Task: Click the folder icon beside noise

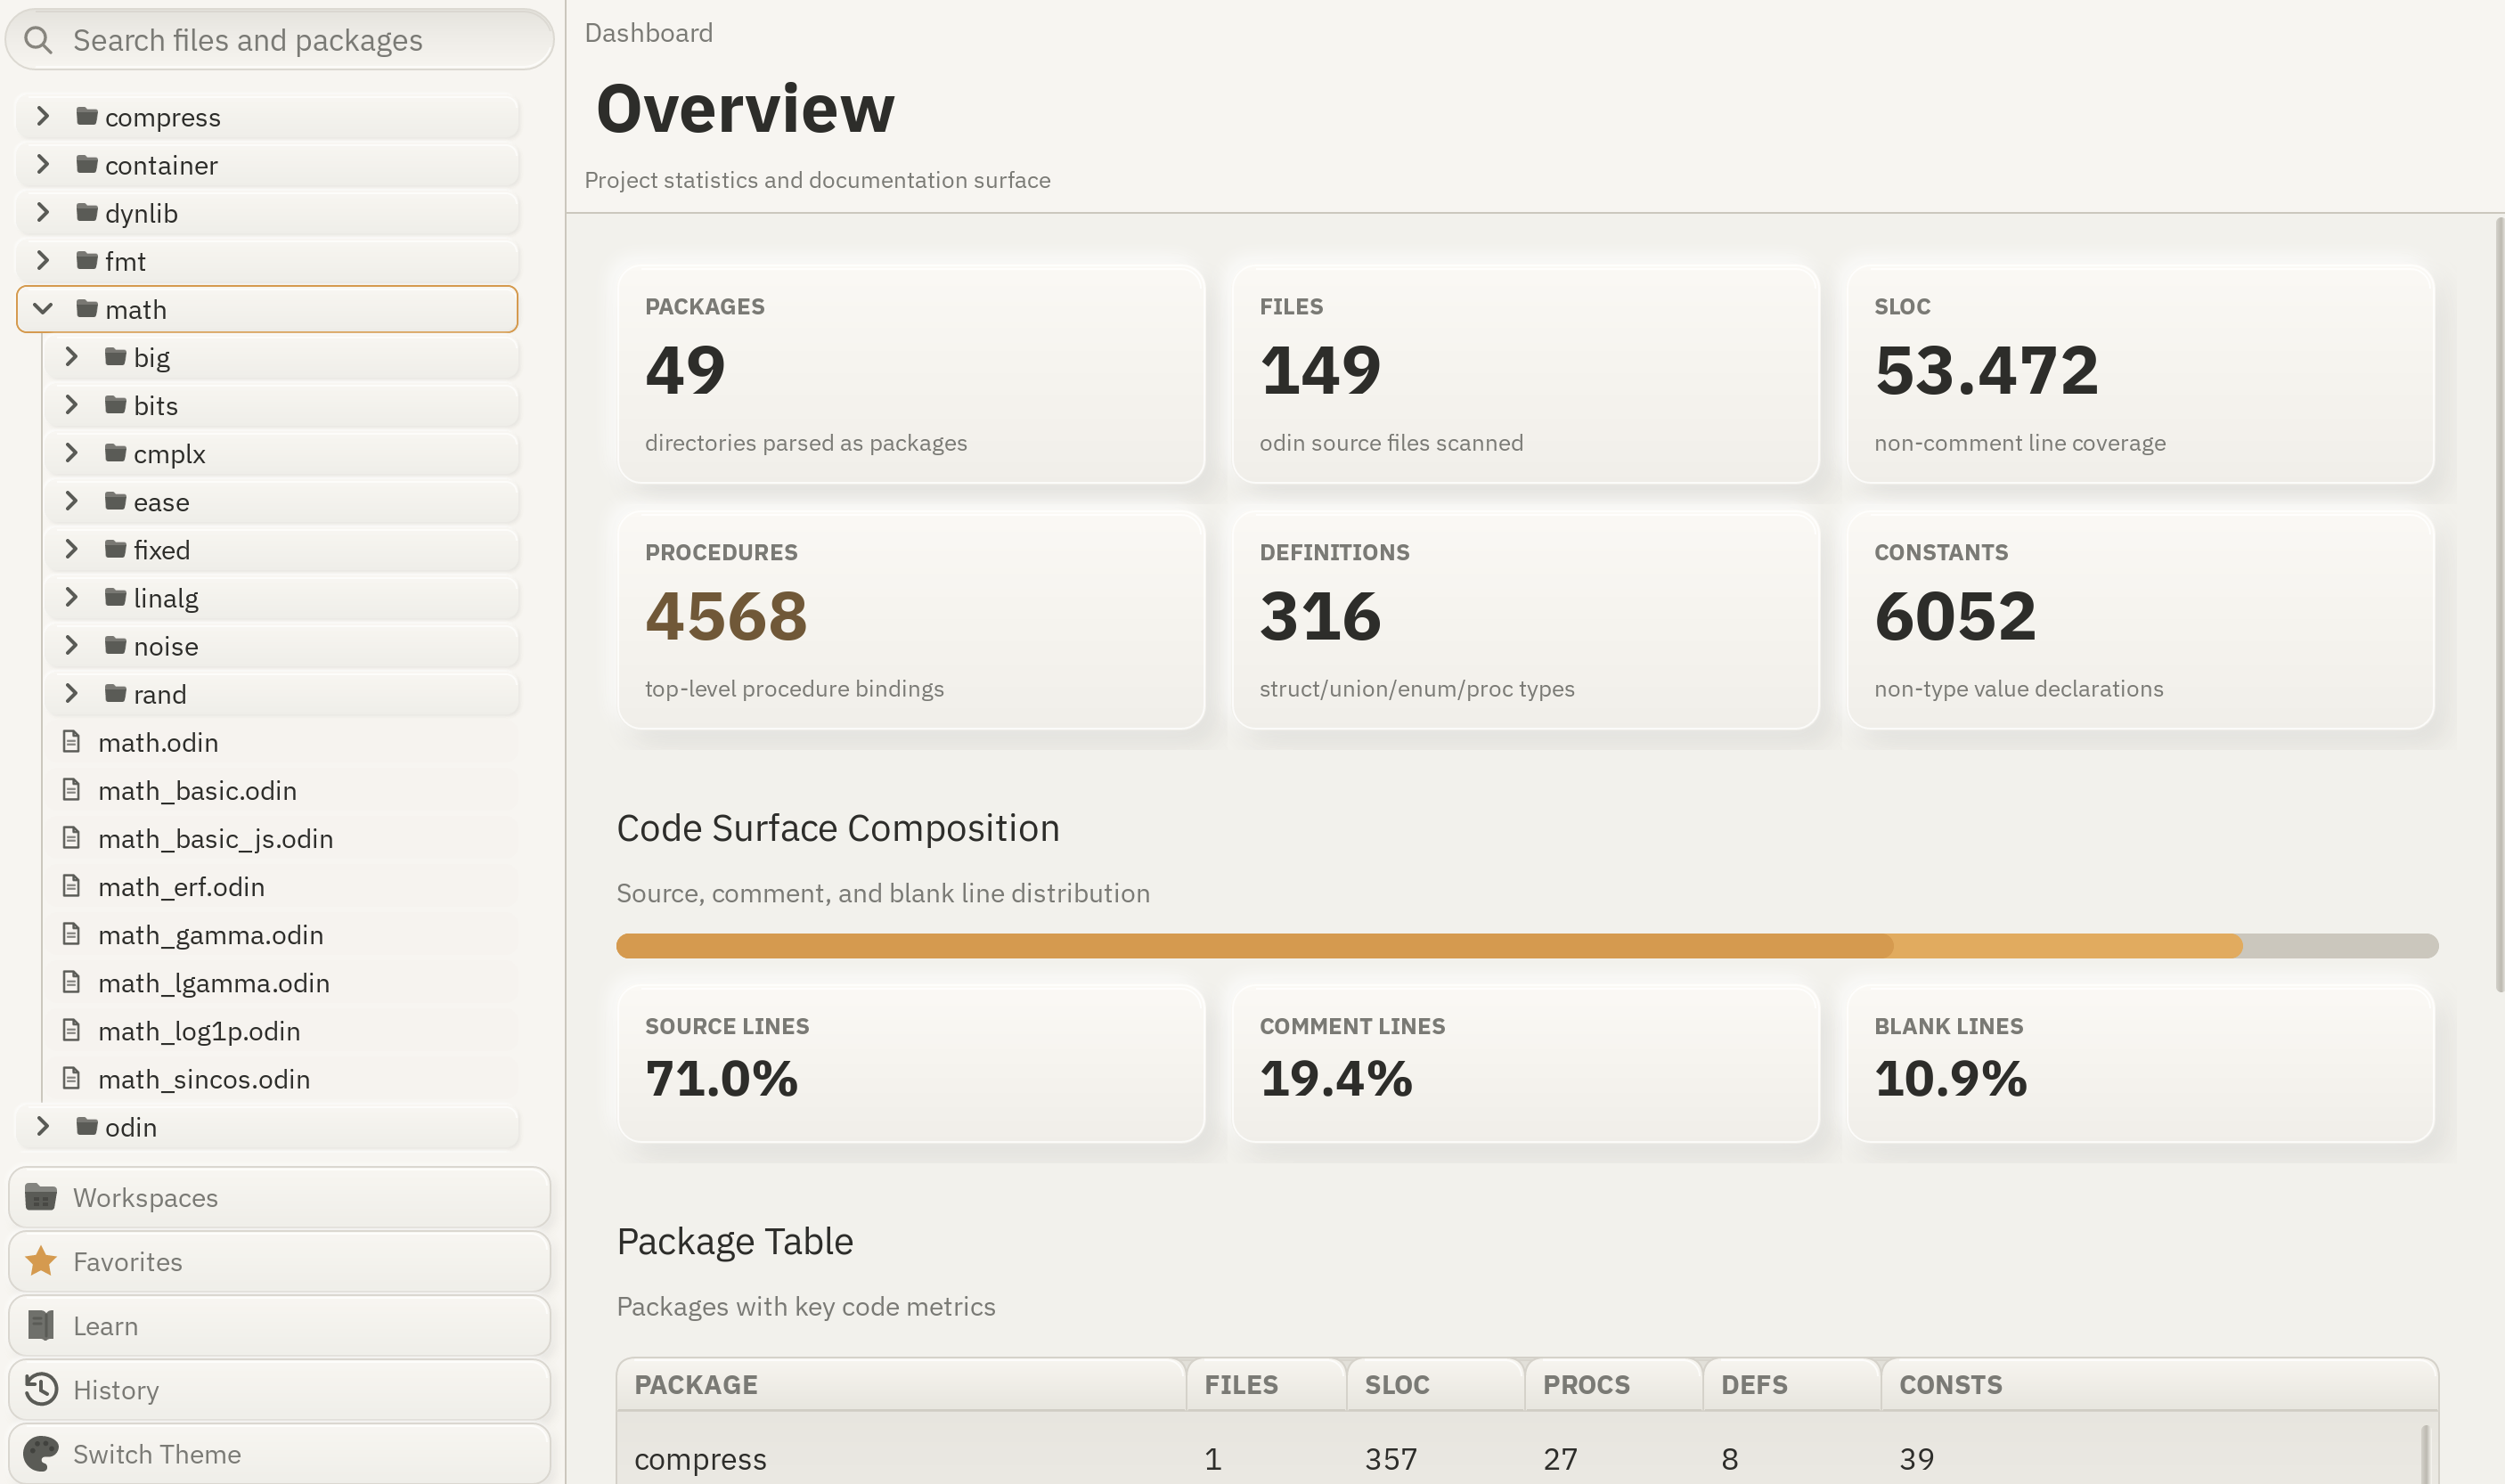Action: point(115,645)
